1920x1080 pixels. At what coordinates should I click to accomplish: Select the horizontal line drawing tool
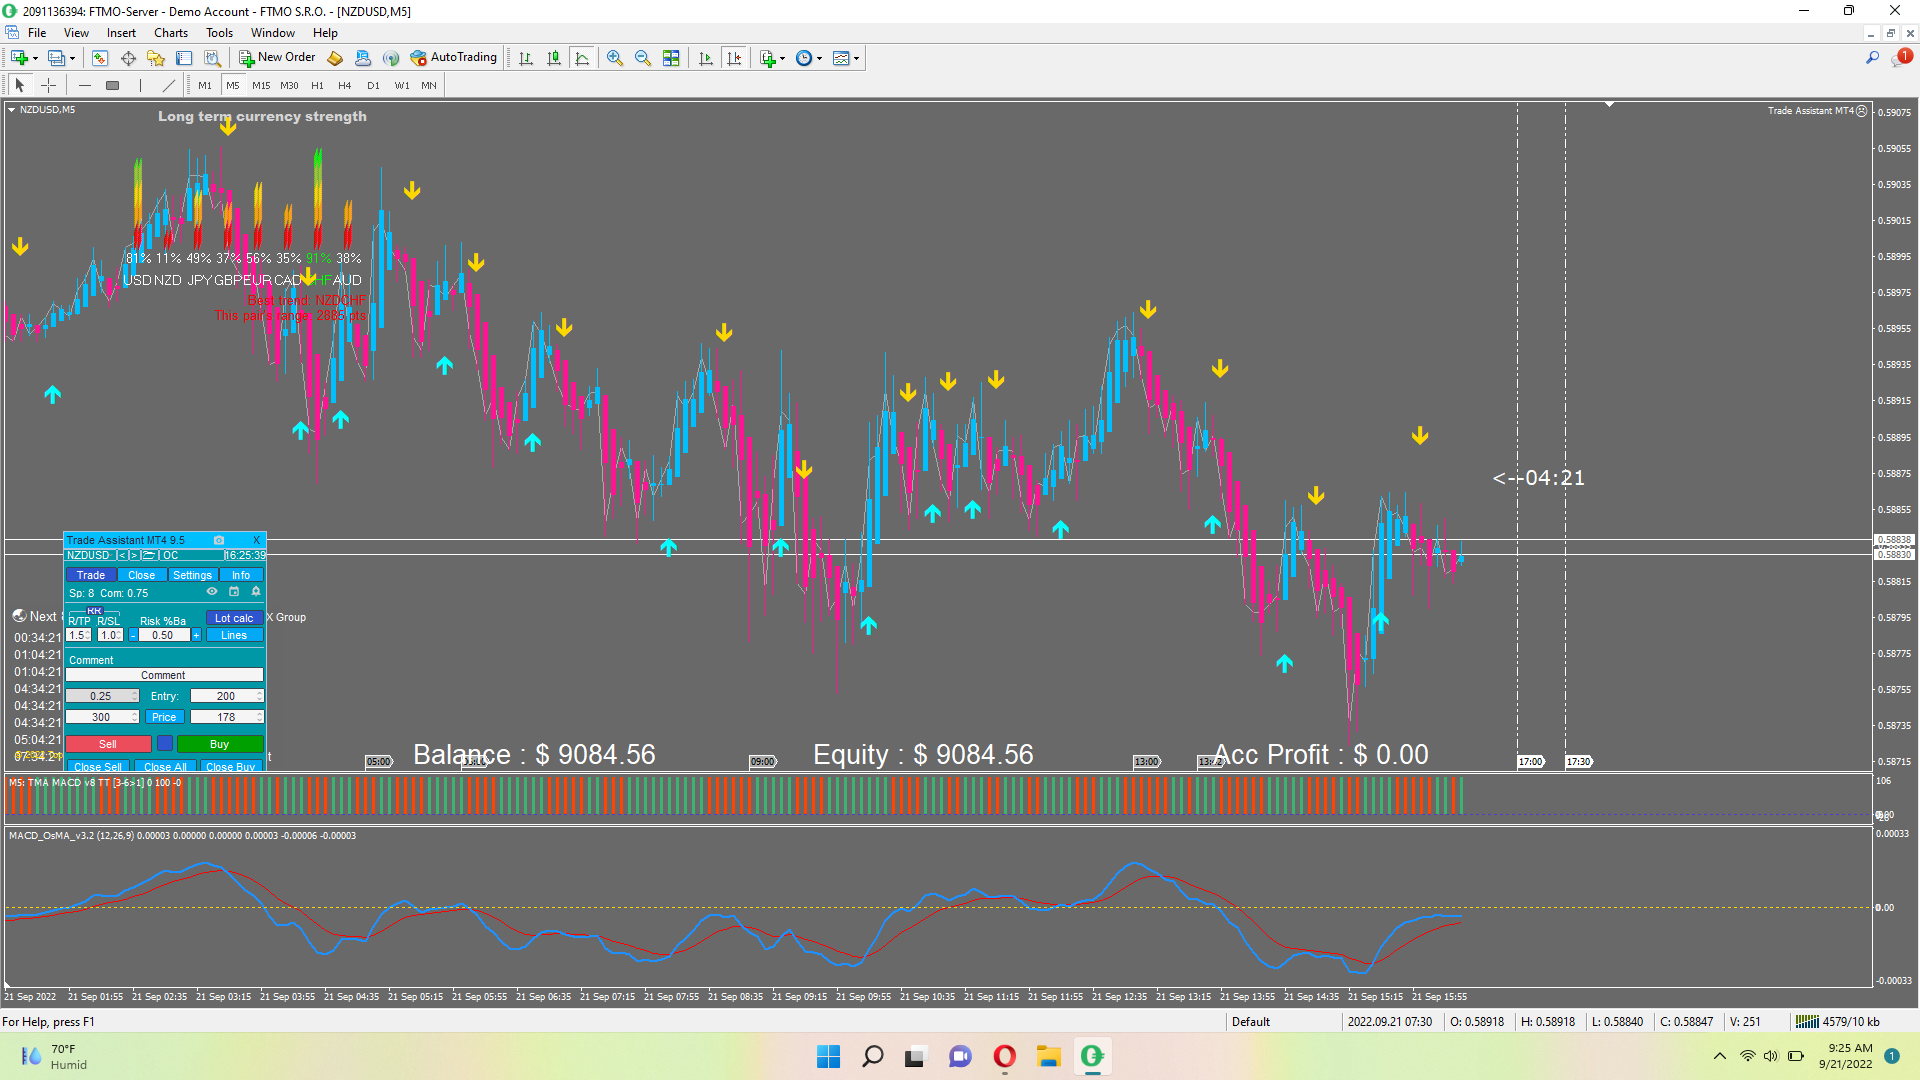85,85
